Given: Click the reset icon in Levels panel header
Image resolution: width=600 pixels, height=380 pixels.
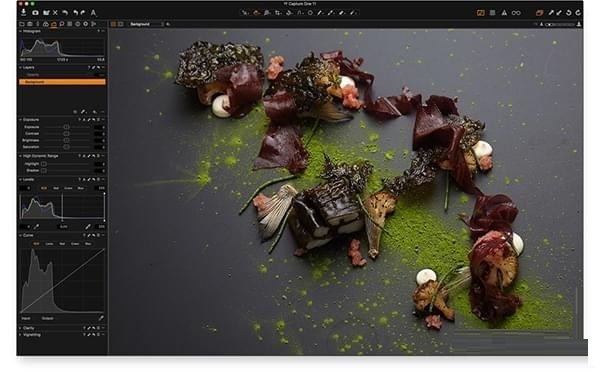Looking at the screenshot, I should pos(93,179).
